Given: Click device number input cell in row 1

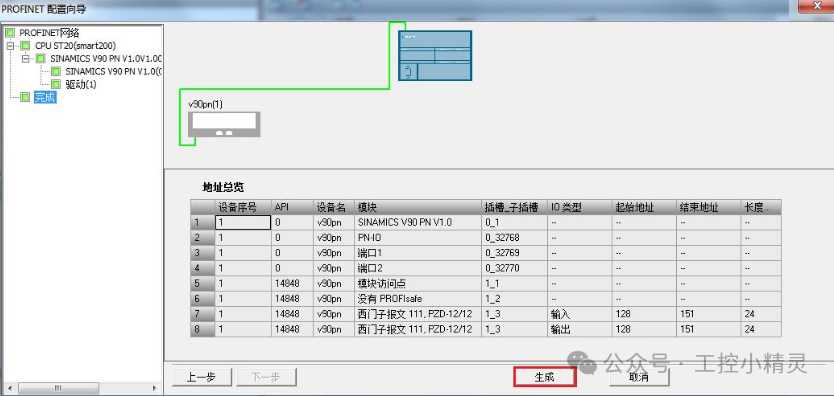Looking at the screenshot, I should (243, 222).
